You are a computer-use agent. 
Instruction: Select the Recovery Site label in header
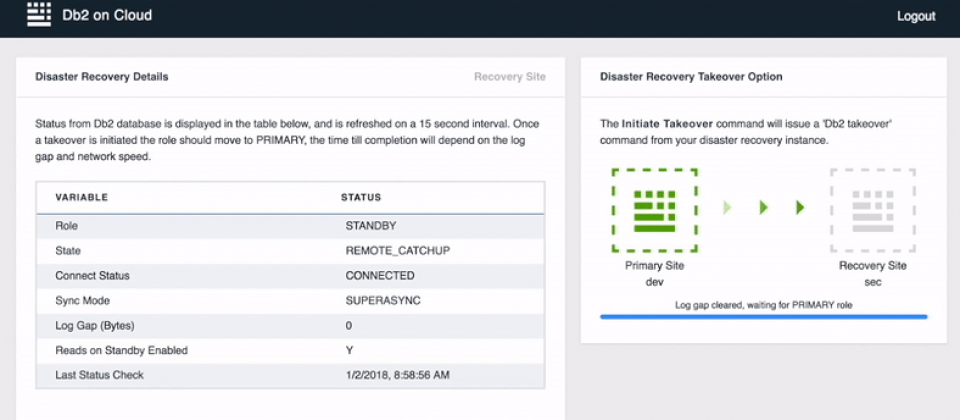pyautogui.click(x=509, y=77)
